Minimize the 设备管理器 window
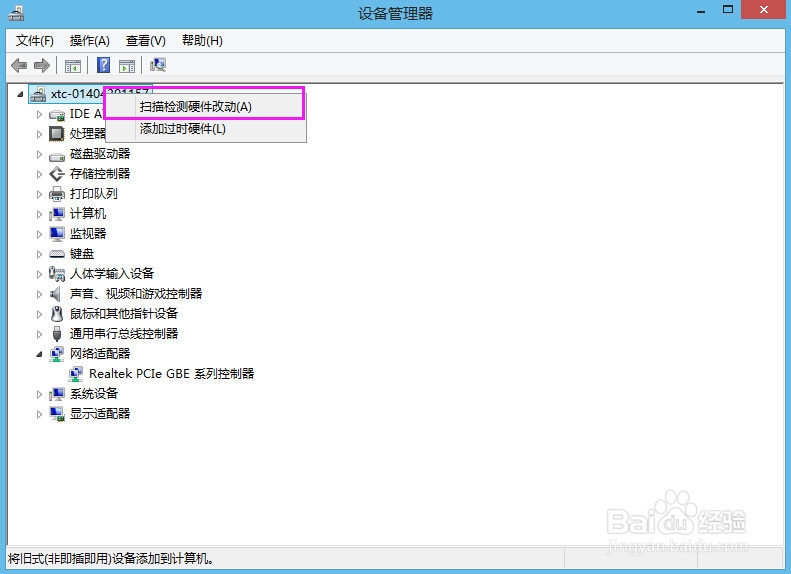The width and height of the screenshot is (791, 574). pos(701,10)
